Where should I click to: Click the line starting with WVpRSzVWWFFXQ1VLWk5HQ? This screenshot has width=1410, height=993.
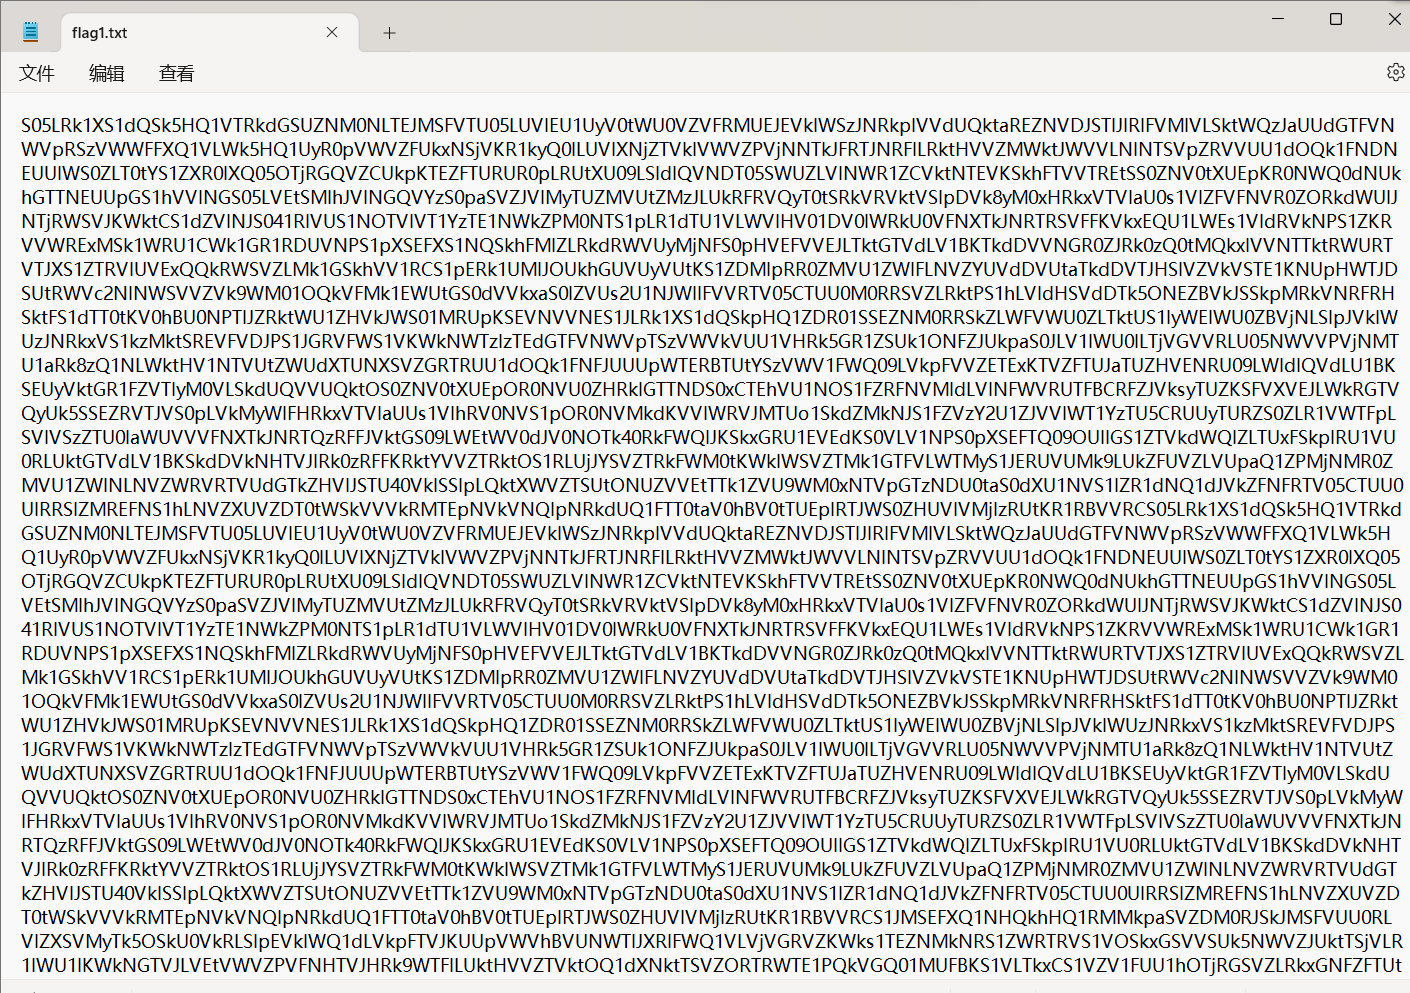[709, 149]
